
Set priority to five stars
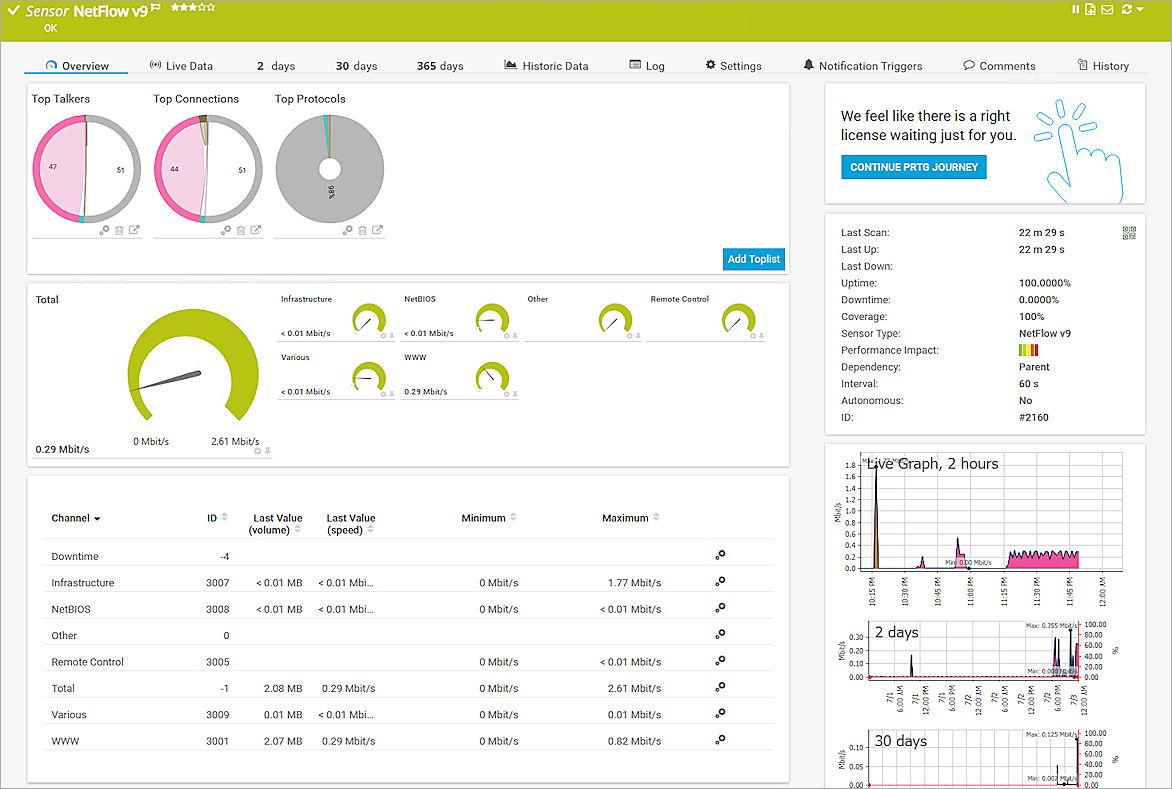point(211,7)
